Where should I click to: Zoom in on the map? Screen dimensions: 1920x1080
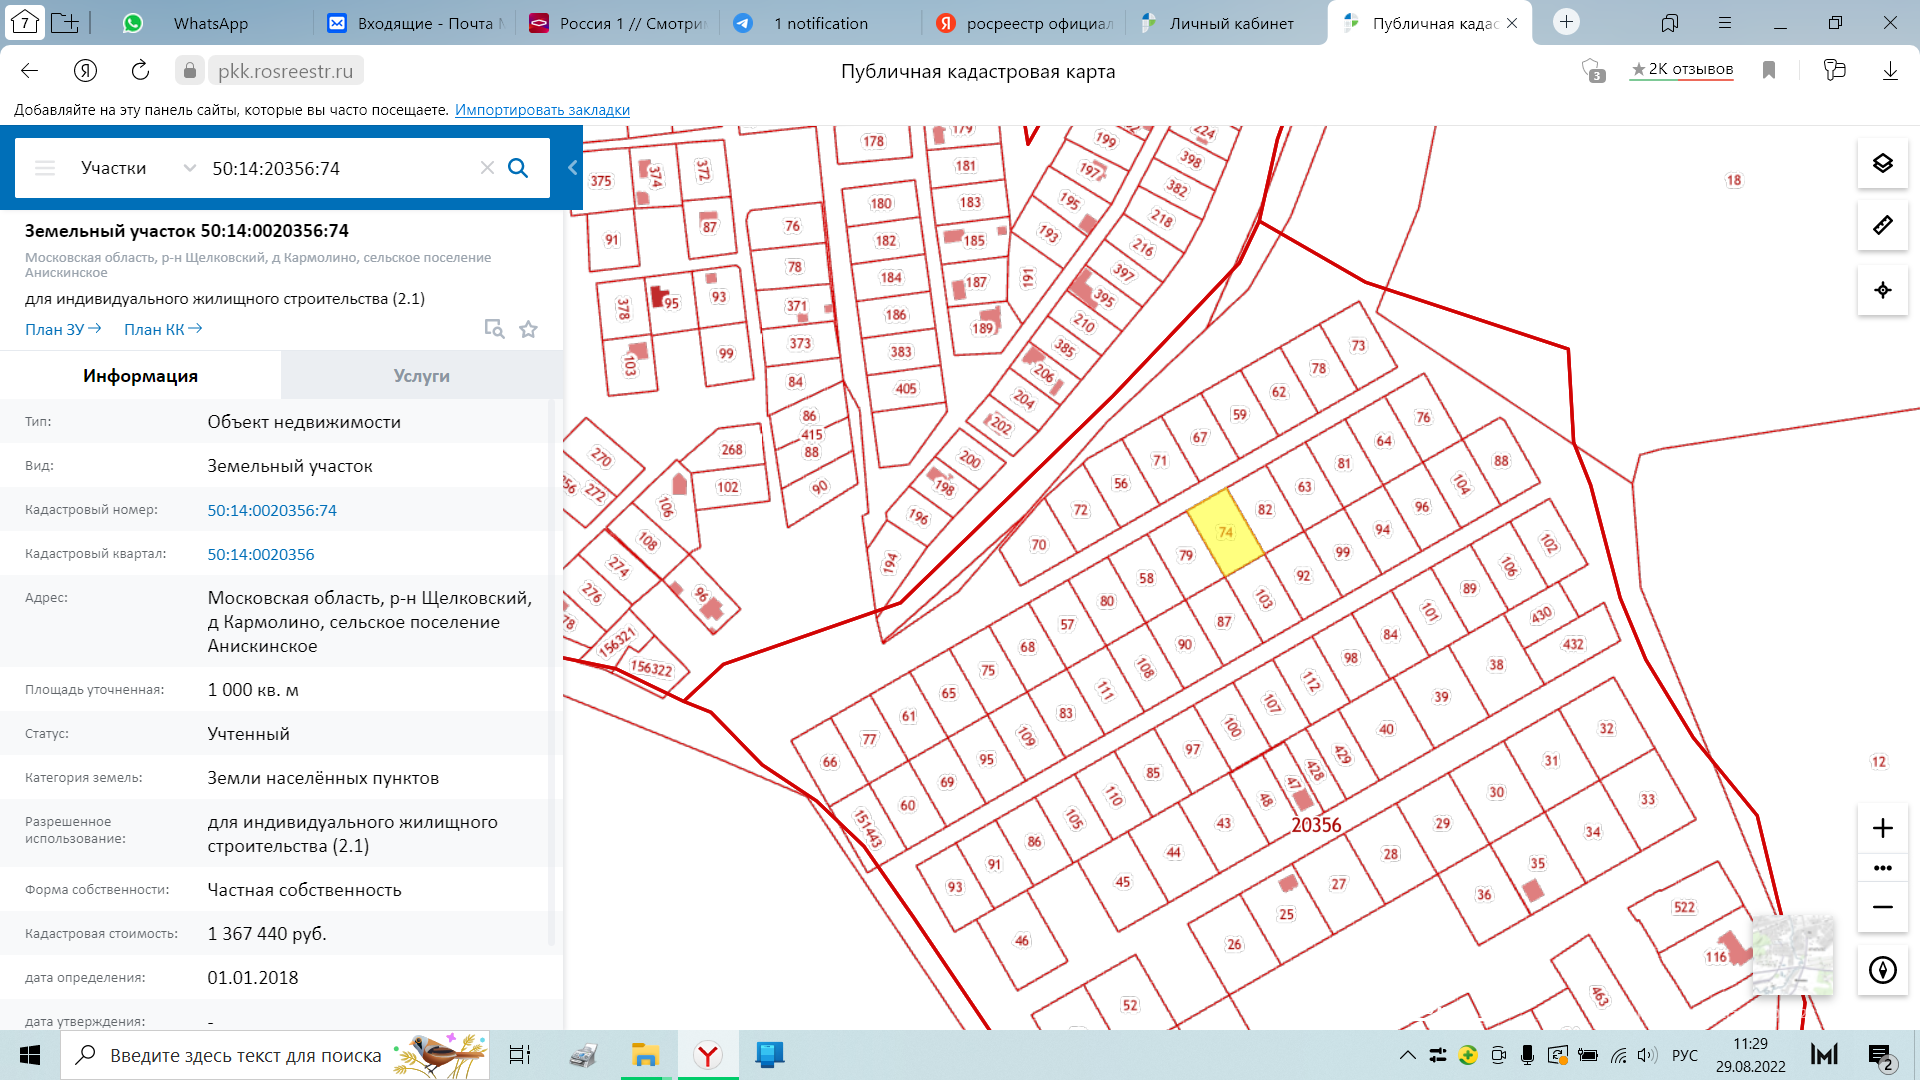pyautogui.click(x=1882, y=828)
